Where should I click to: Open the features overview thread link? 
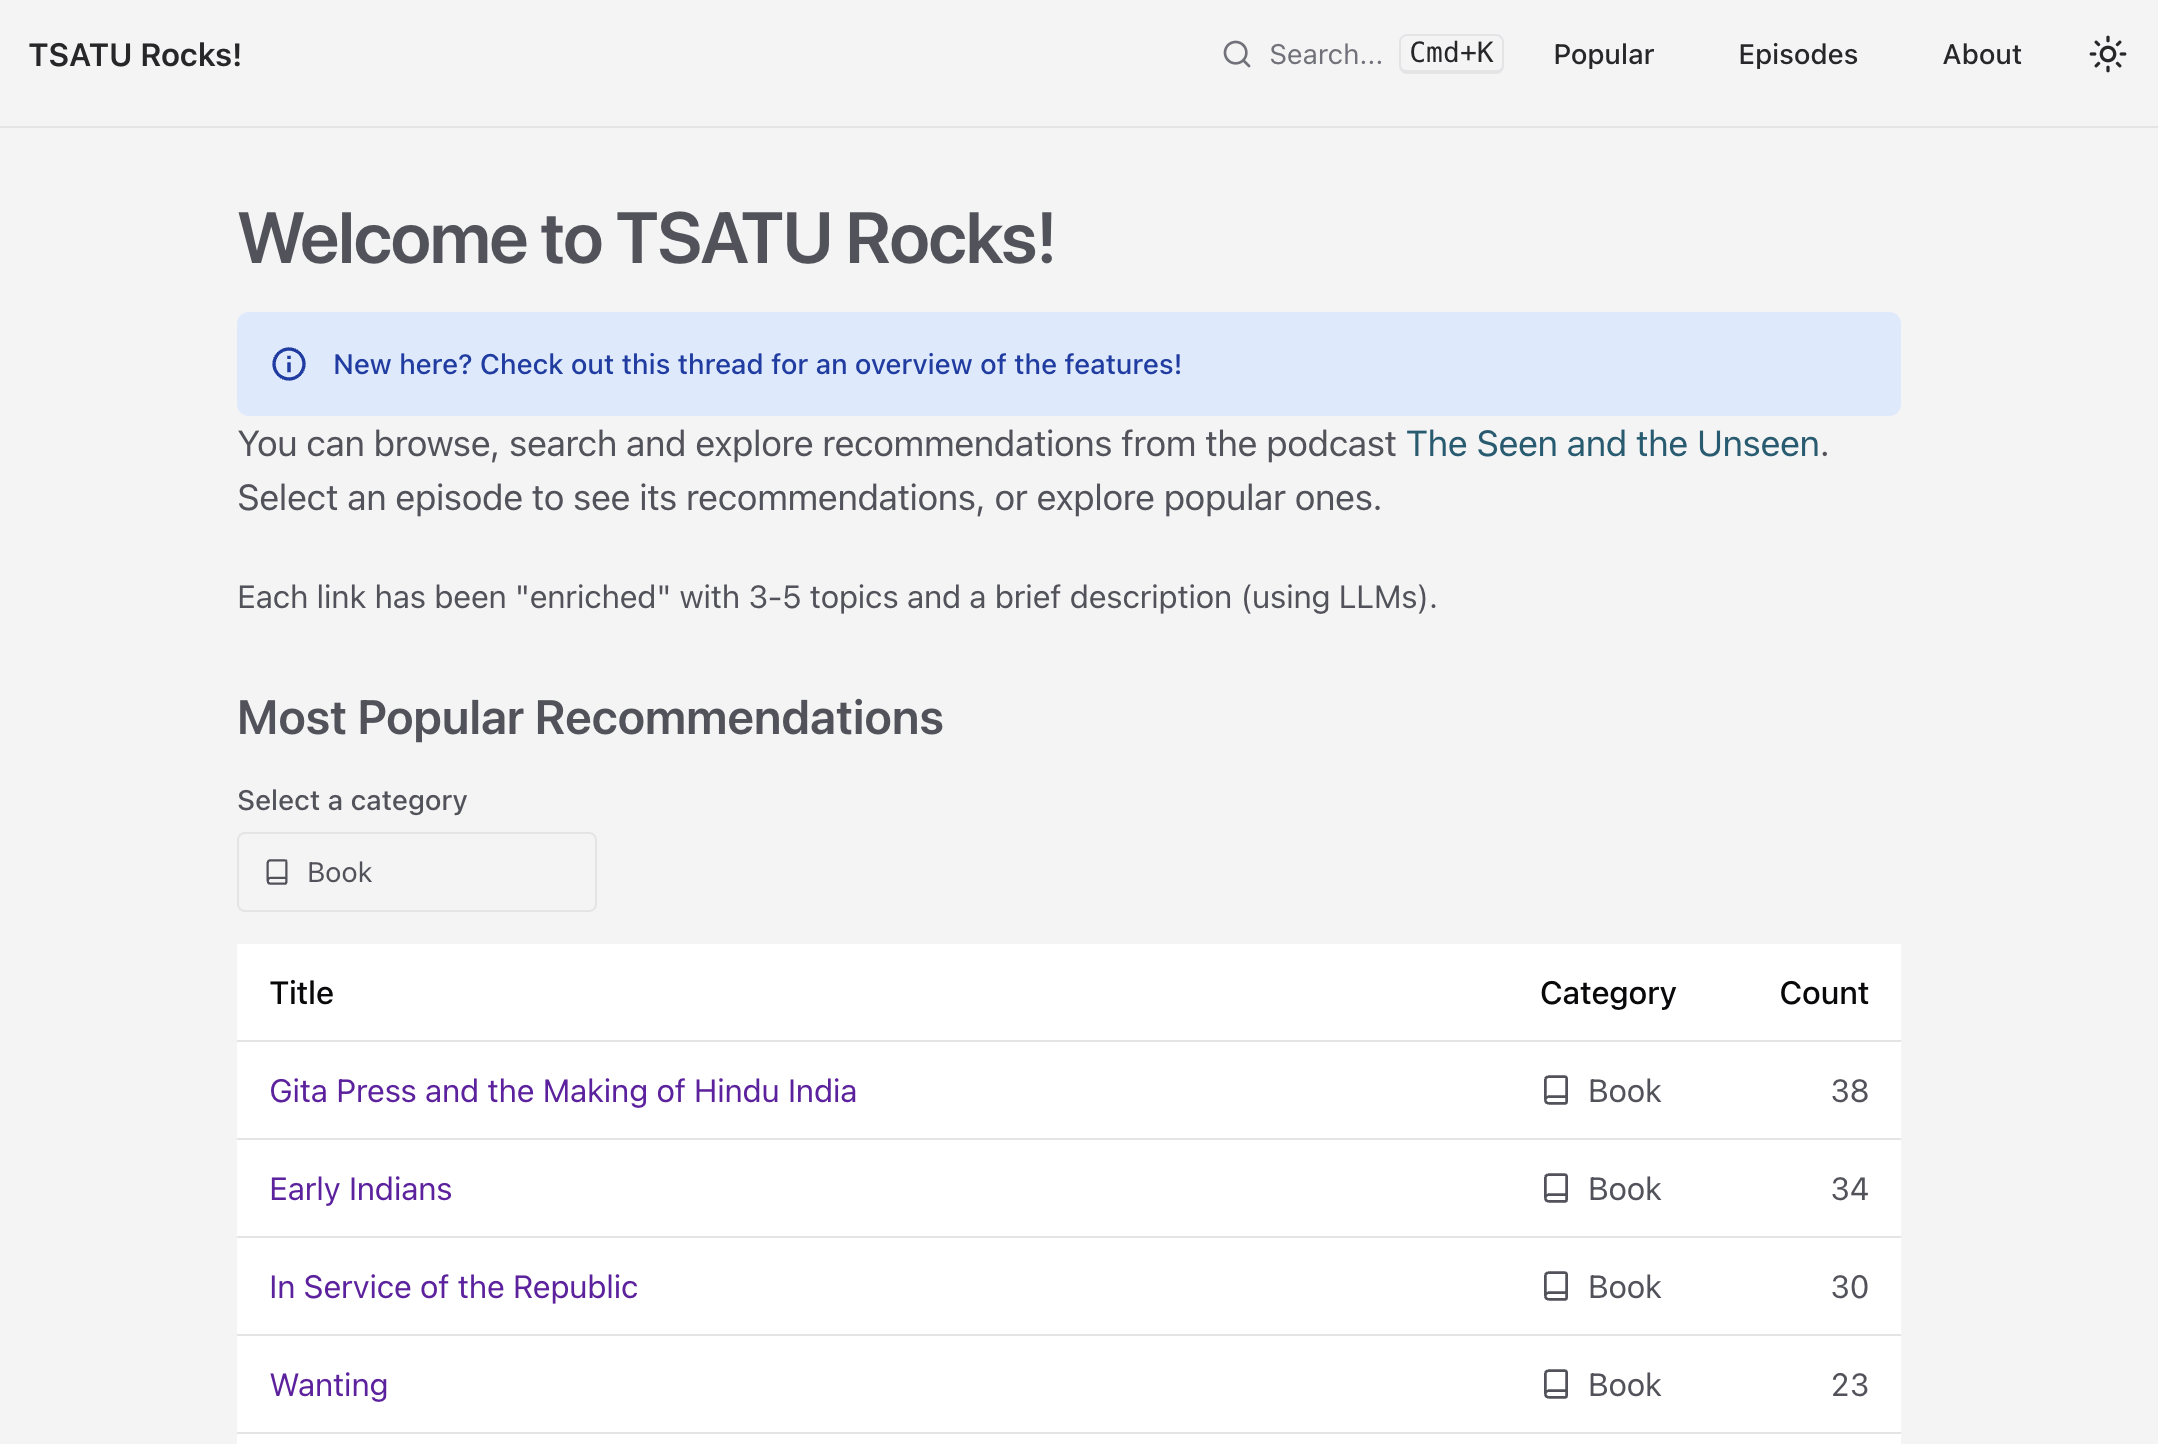tap(757, 364)
